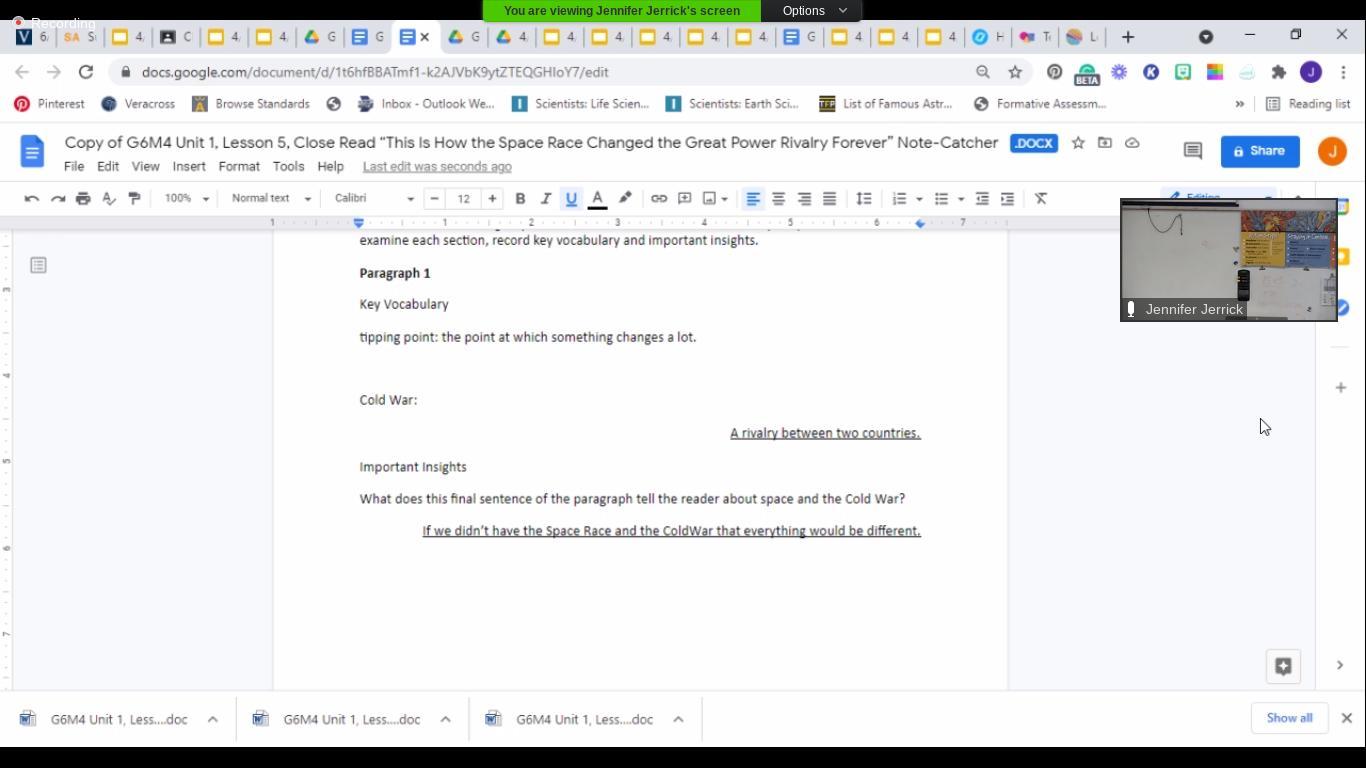Viewport: 1366px width, 768px height.
Task: Click the Print icon
Action: (x=83, y=199)
